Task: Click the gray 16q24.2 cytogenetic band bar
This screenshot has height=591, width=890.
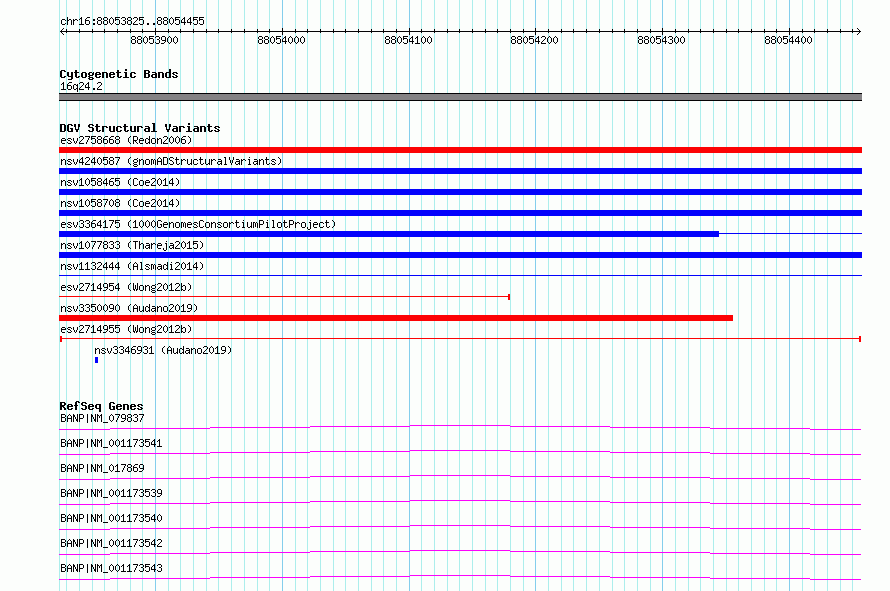Action: pyautogui.click(x=460, y=97)
